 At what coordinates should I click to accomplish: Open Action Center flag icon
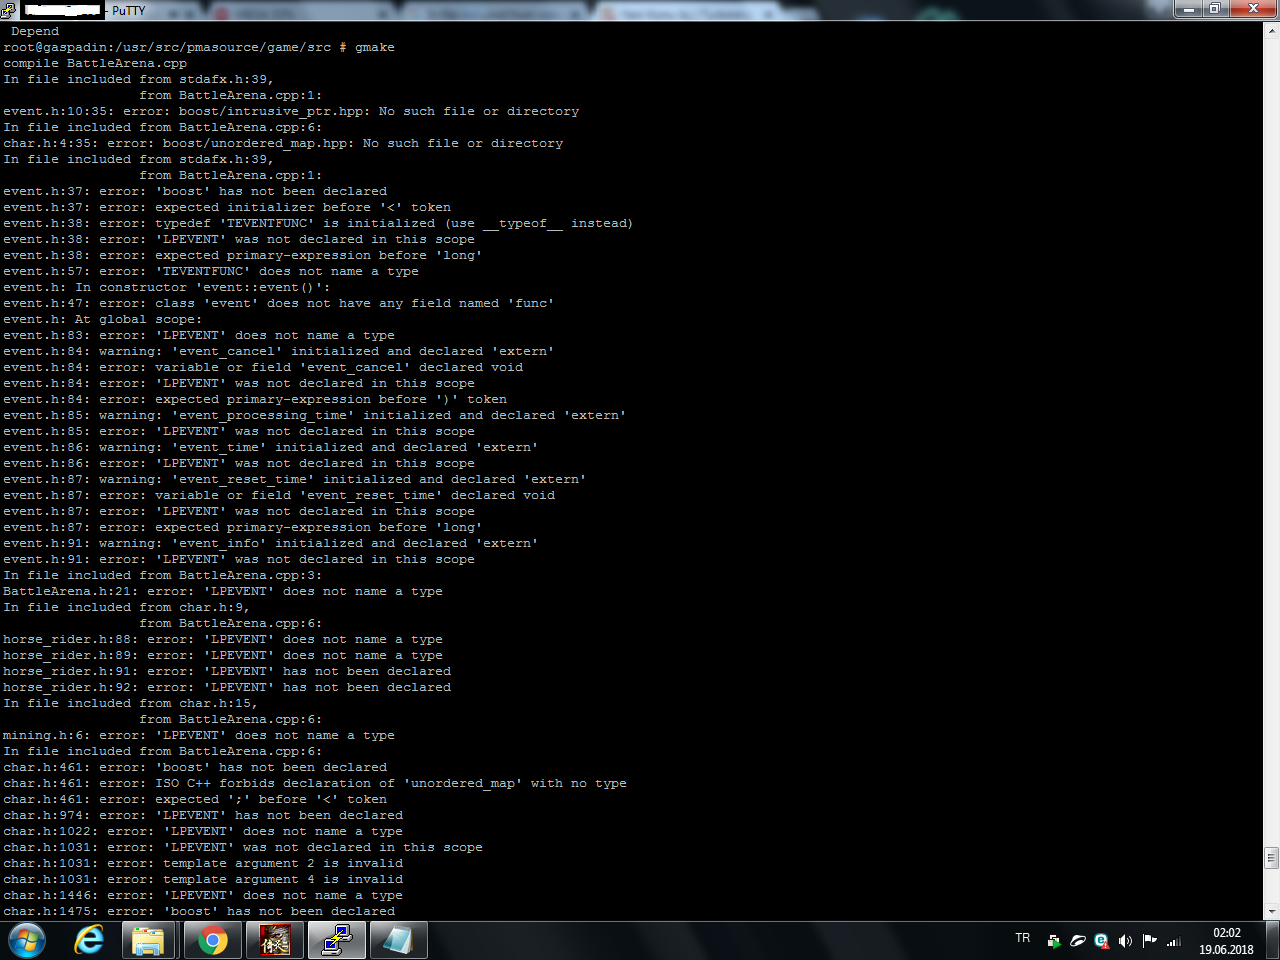coord(1149,941)
